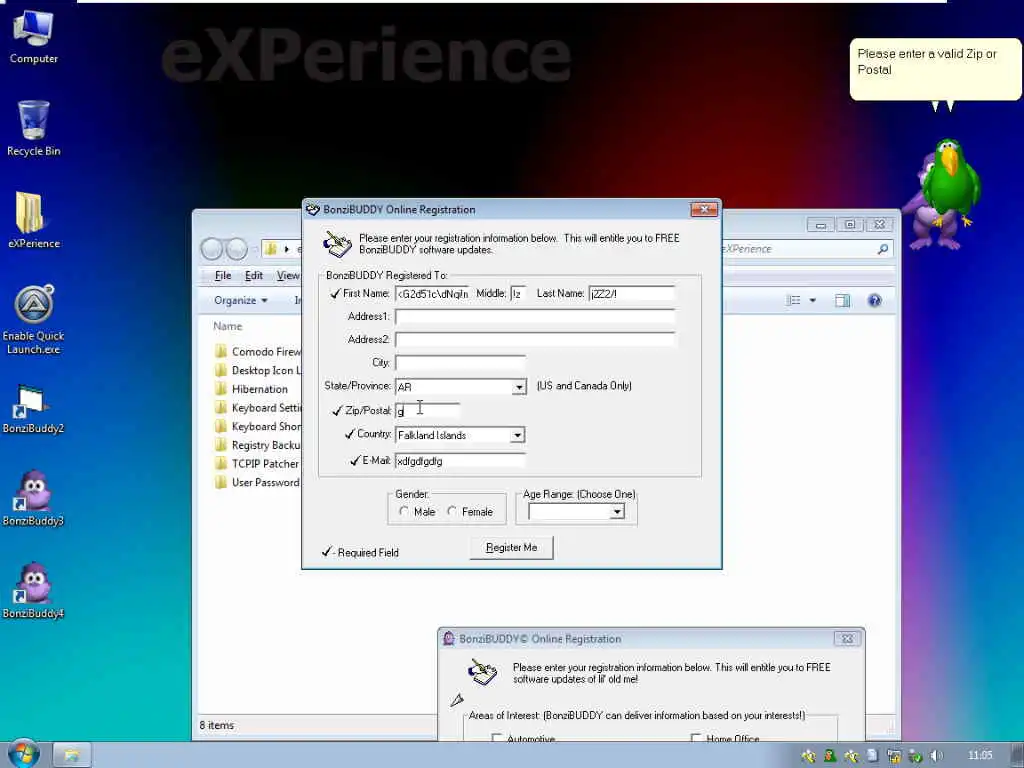
Task: Click the Explorer search magnifier icon
Action: (x=882, y=249)
